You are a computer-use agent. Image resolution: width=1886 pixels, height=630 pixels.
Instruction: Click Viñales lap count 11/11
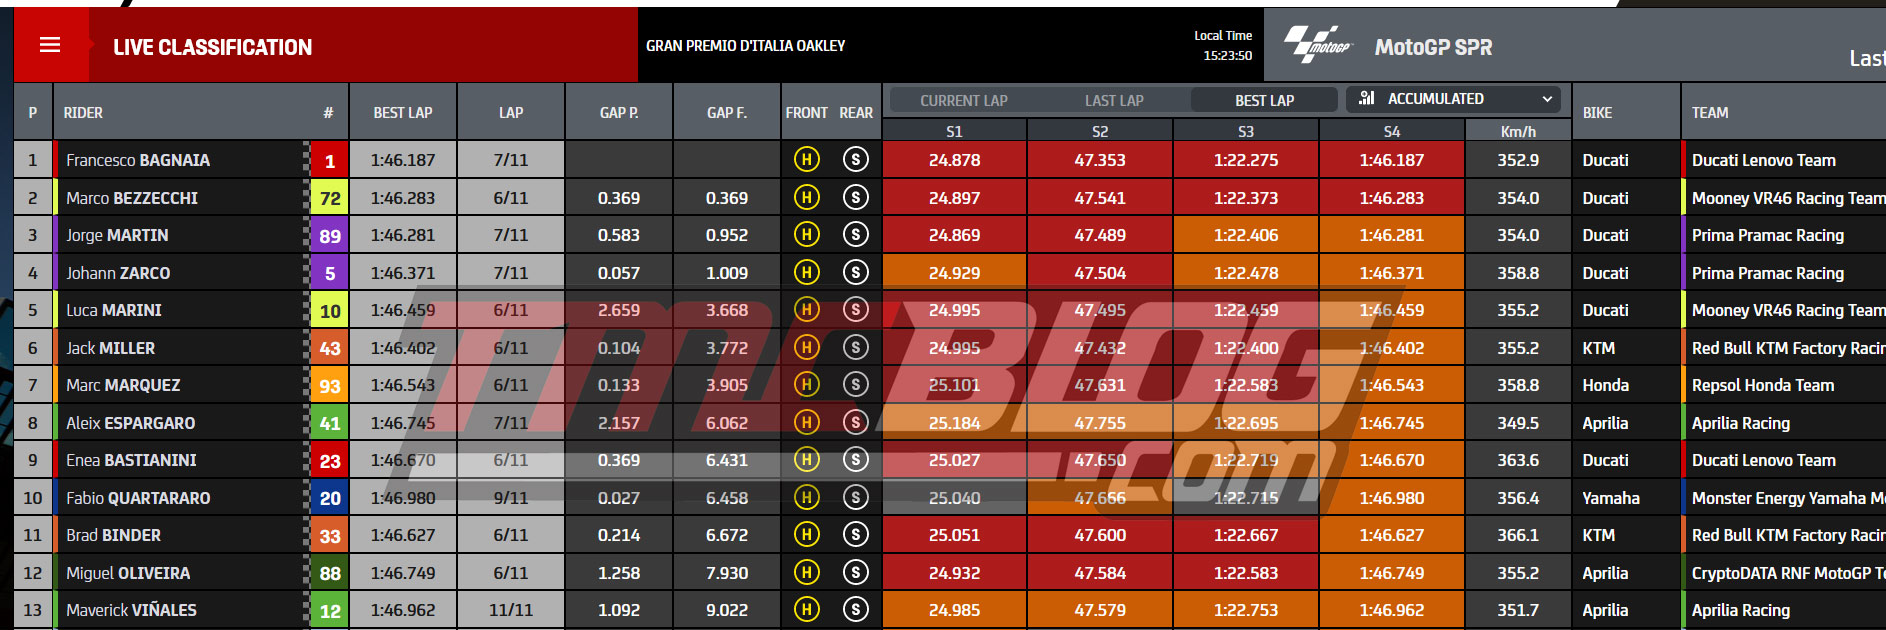(511, 610)
